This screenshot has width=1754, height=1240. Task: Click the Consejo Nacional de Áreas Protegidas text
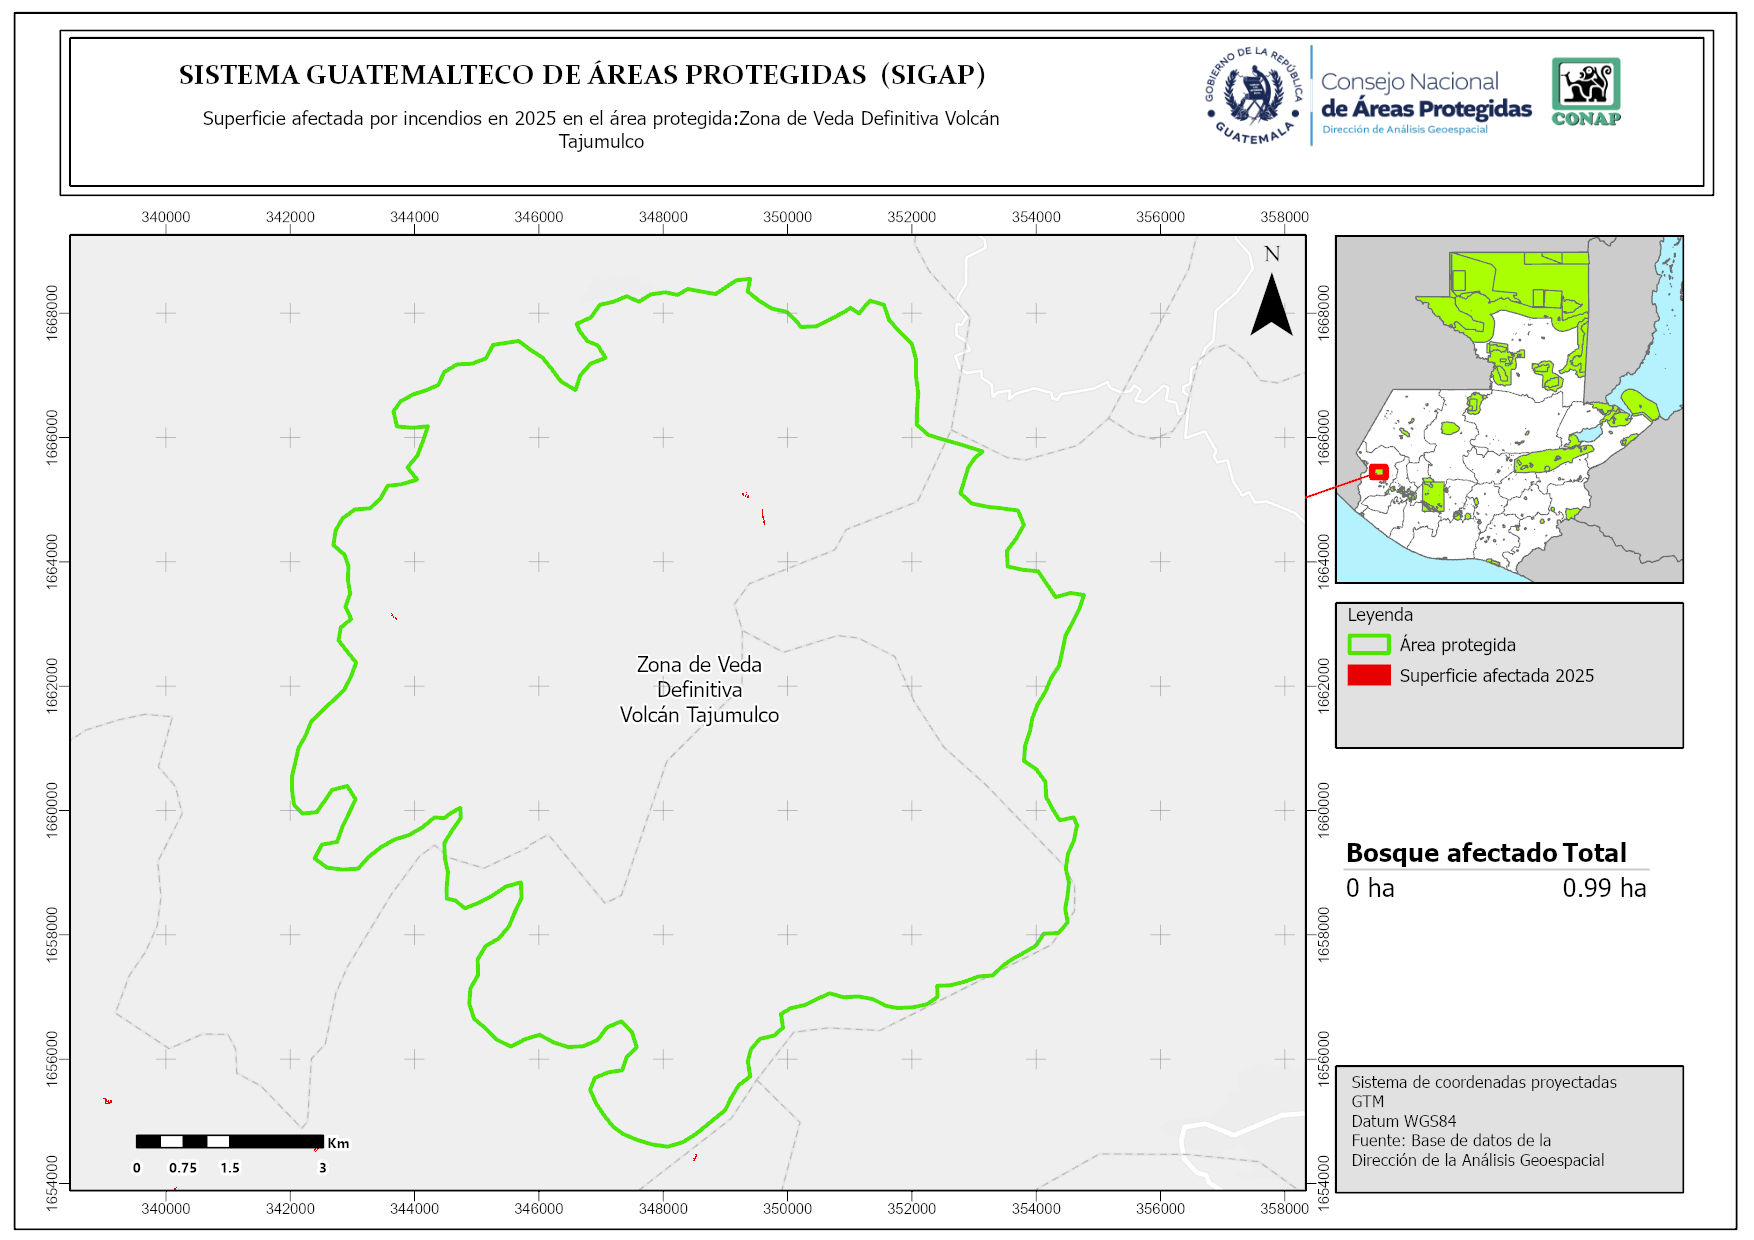click(1425, 96)
